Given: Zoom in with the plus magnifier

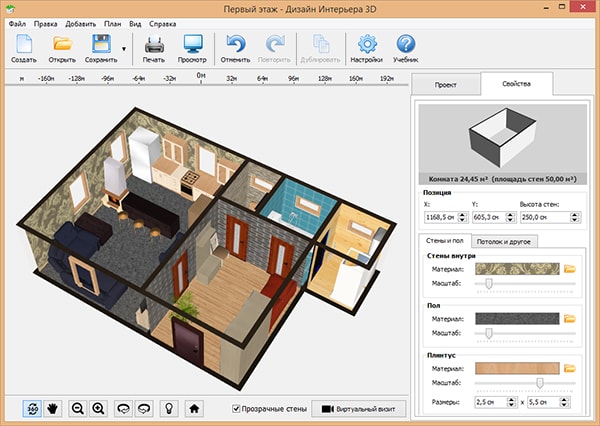Looking at the screenshot, I should click(x=99, y=408).
